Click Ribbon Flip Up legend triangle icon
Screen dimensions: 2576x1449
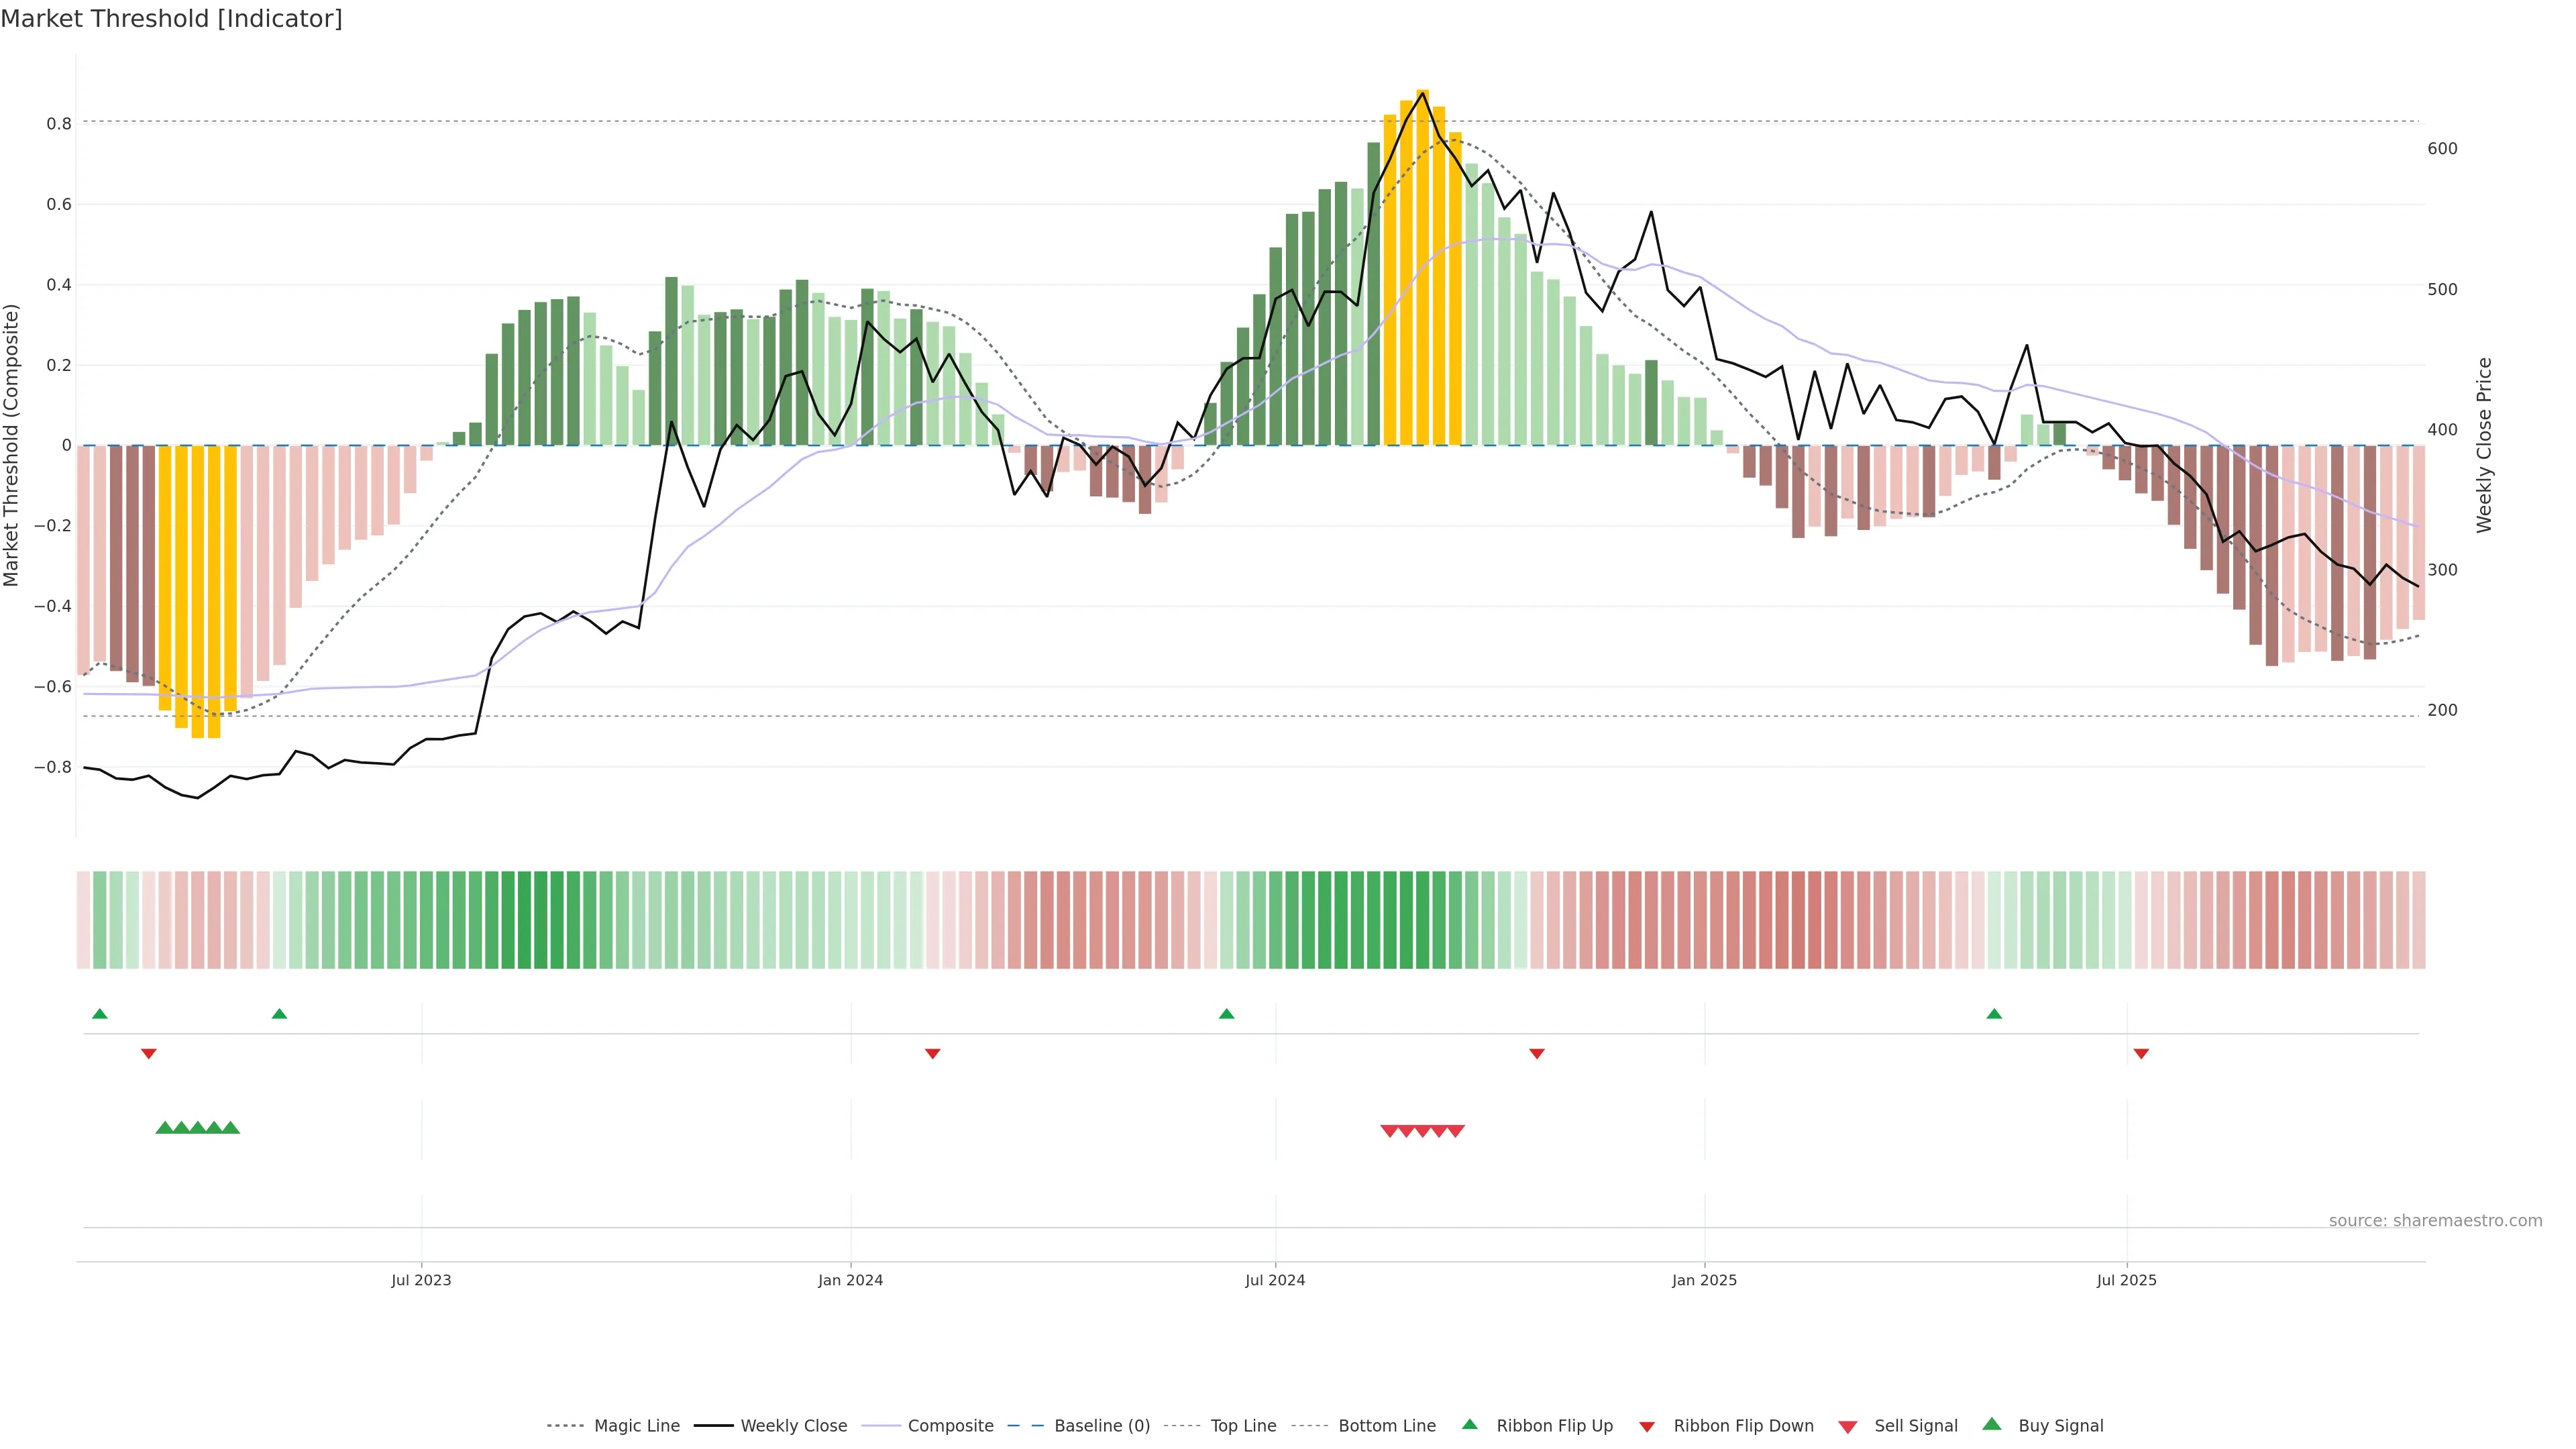tap(1469, 1424)
